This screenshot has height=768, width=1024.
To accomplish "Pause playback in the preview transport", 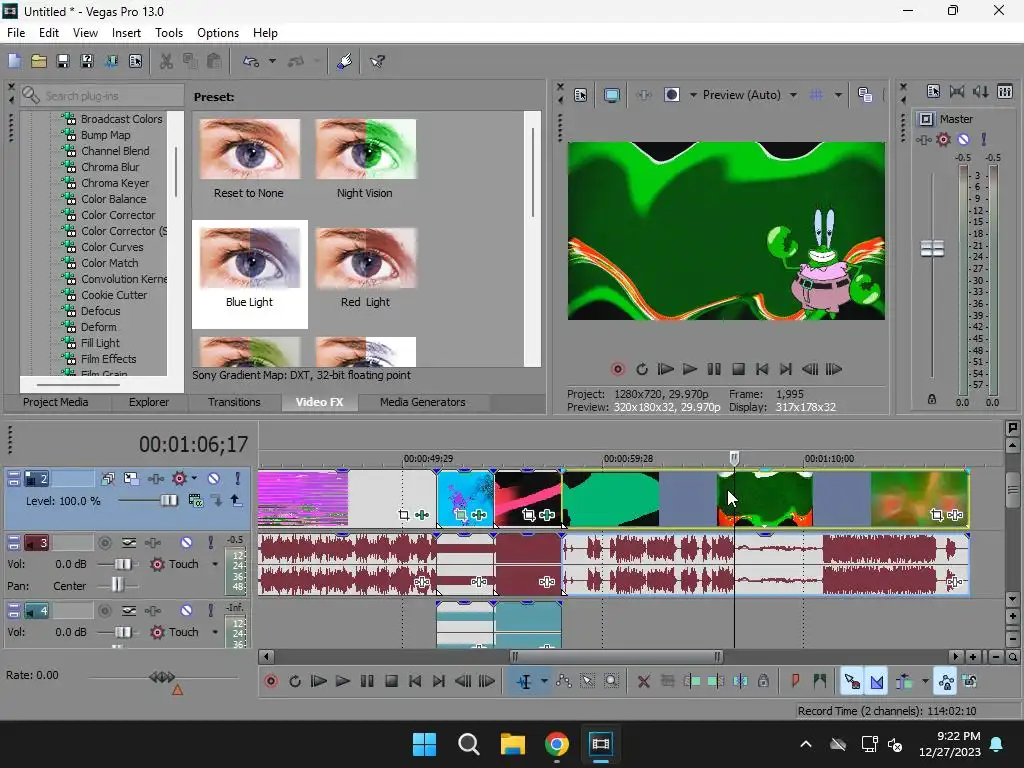I will [x=714, y=370].
